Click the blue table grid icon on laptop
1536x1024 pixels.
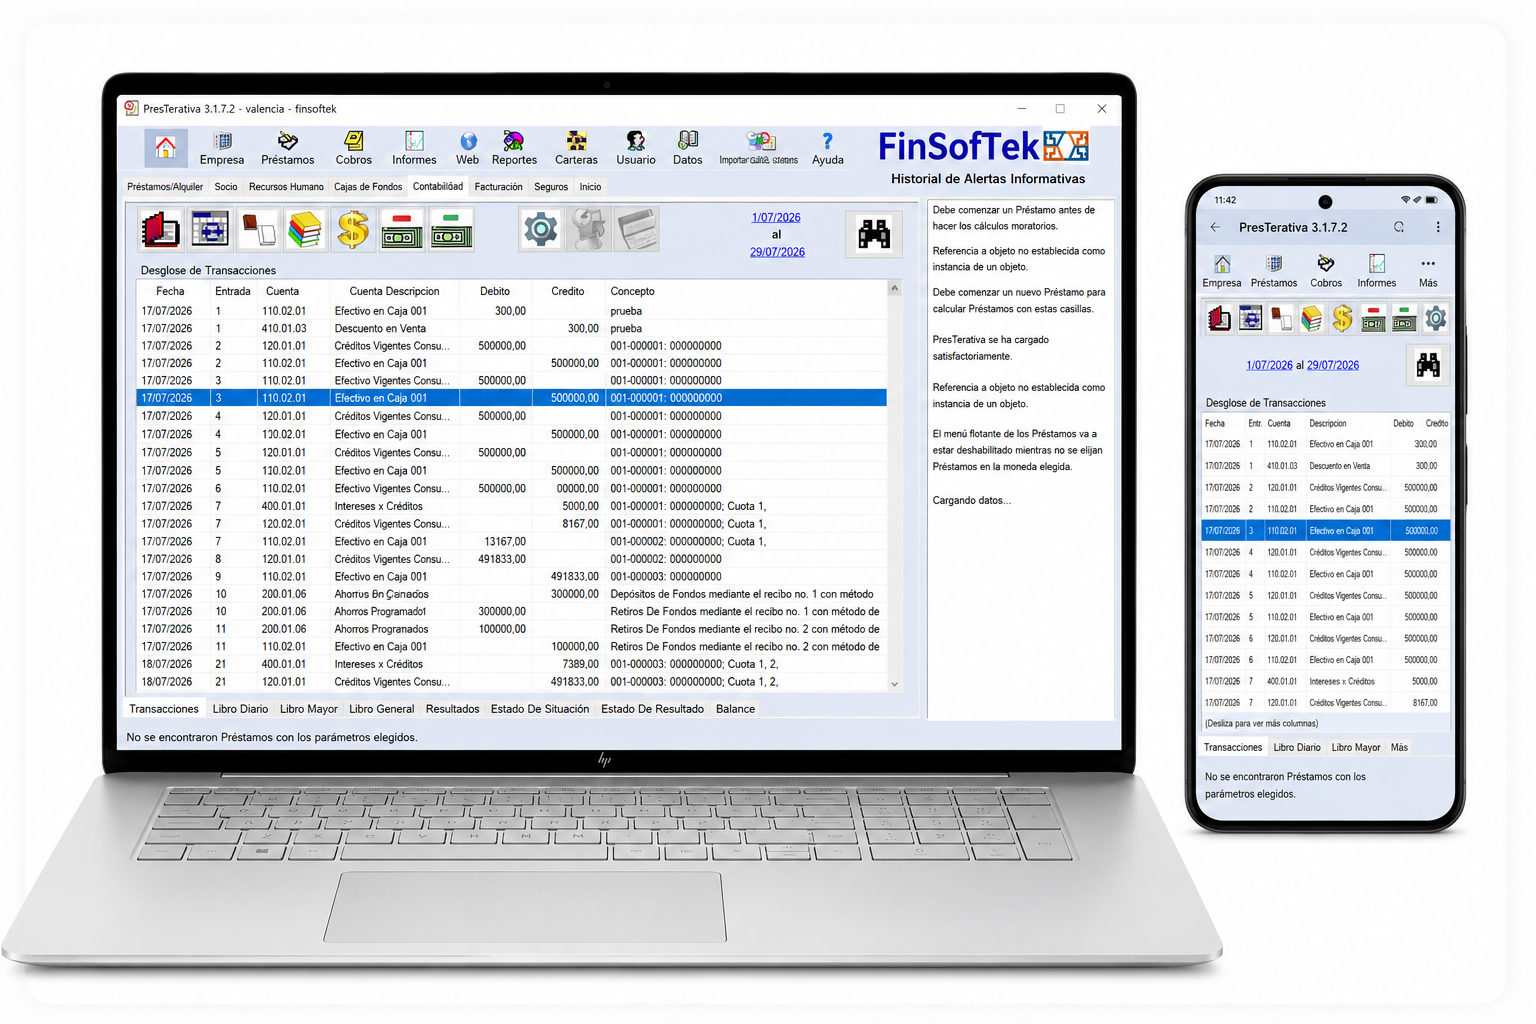[210, 229]
